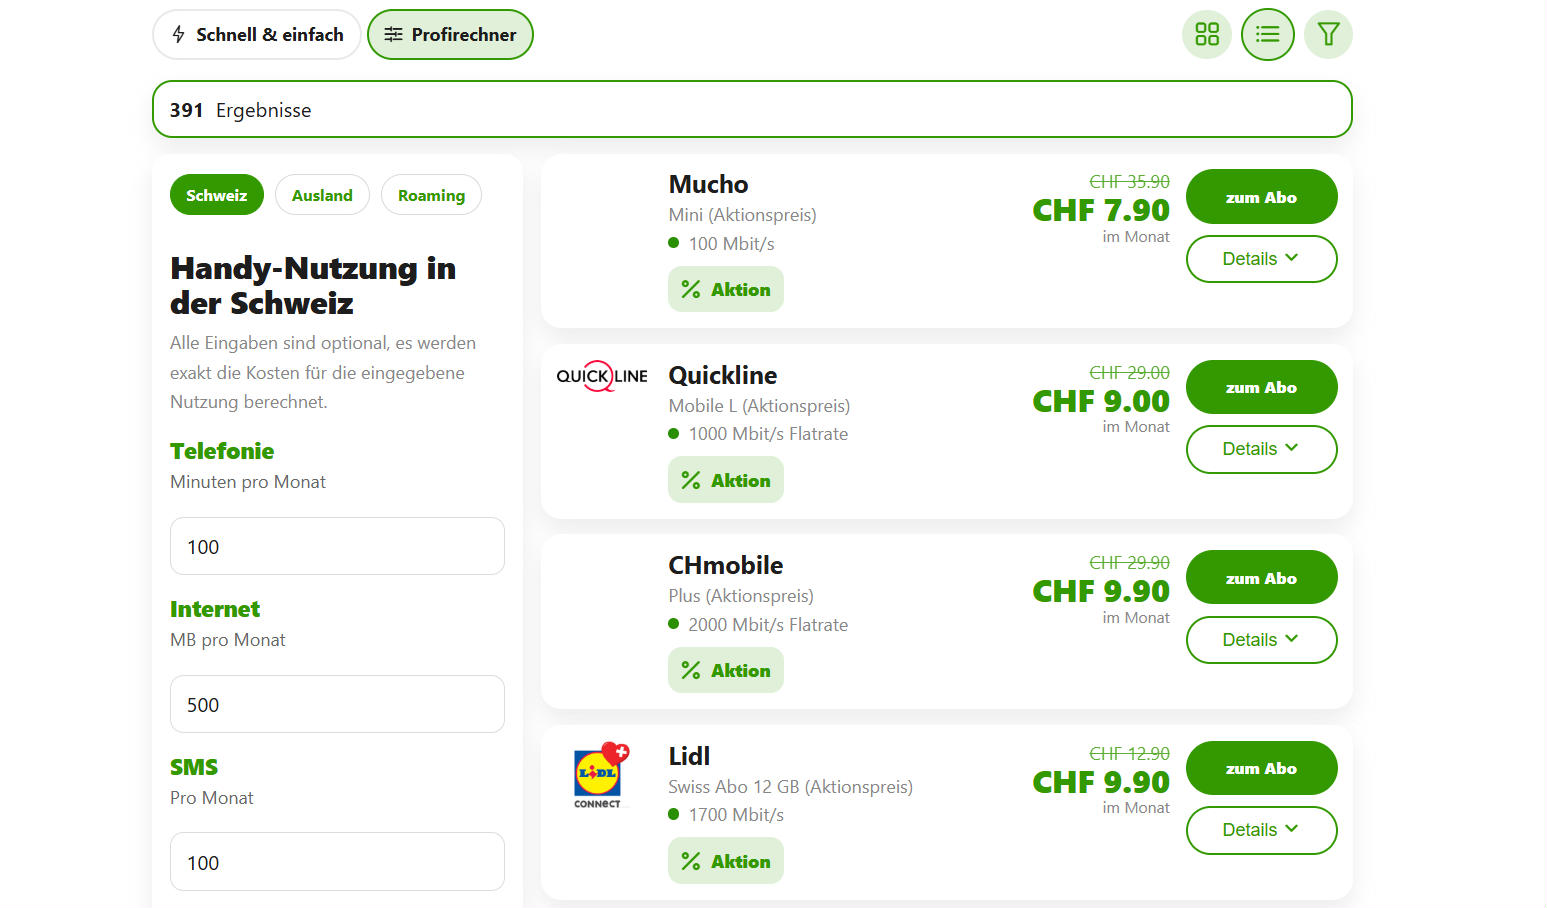Open zum Abo for Lidl Swiss Abo
The height and width of the screenshot is (908, 1547).
click(1261, 768)
